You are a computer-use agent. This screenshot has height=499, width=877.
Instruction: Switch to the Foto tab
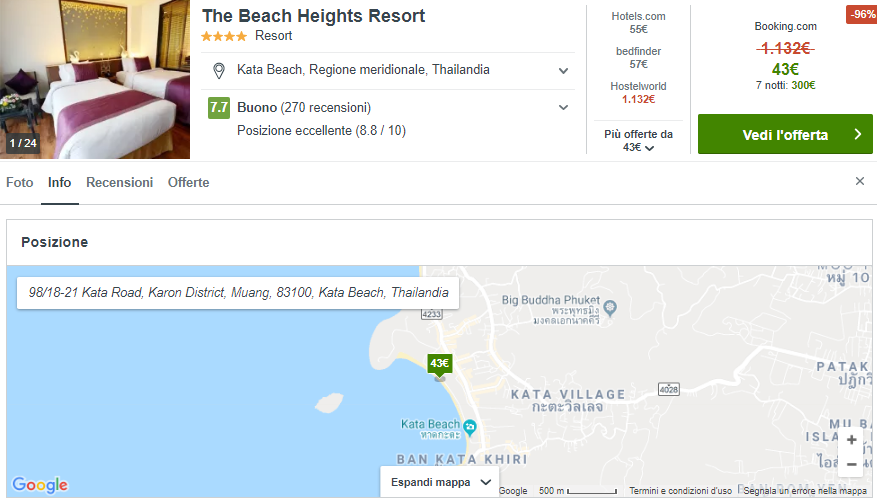pyautogui.click(x=20, y=183)
